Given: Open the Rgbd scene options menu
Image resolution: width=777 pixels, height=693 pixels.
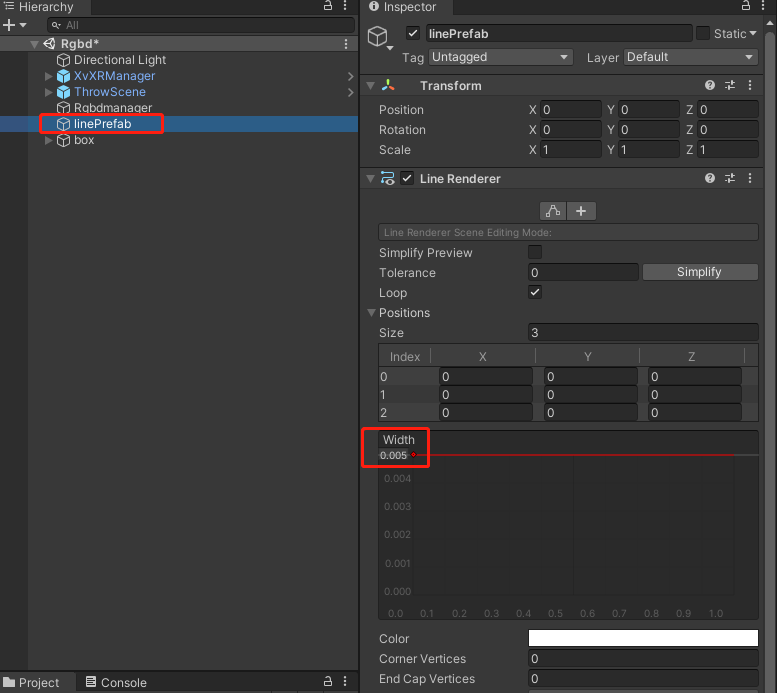Looking at the screenshot, I should [x=346, y=44].
